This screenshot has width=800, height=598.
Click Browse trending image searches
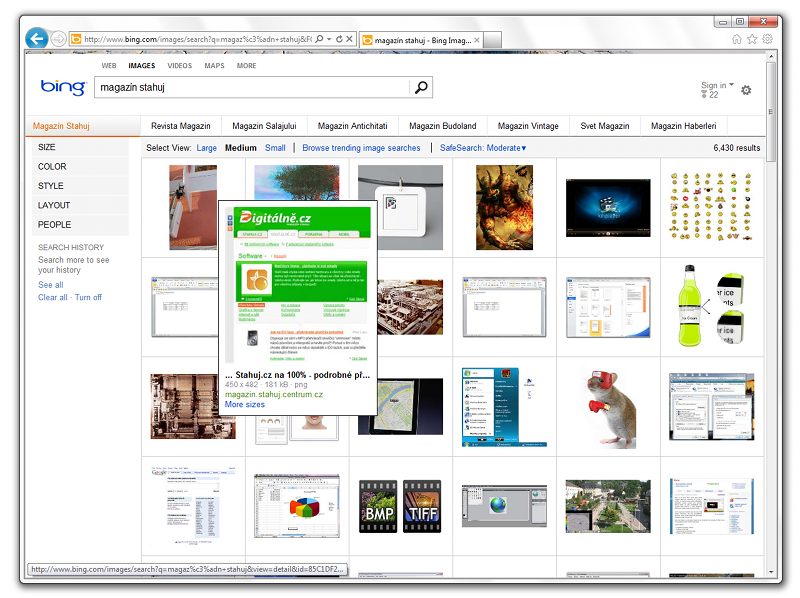click(x=361, y=148)
